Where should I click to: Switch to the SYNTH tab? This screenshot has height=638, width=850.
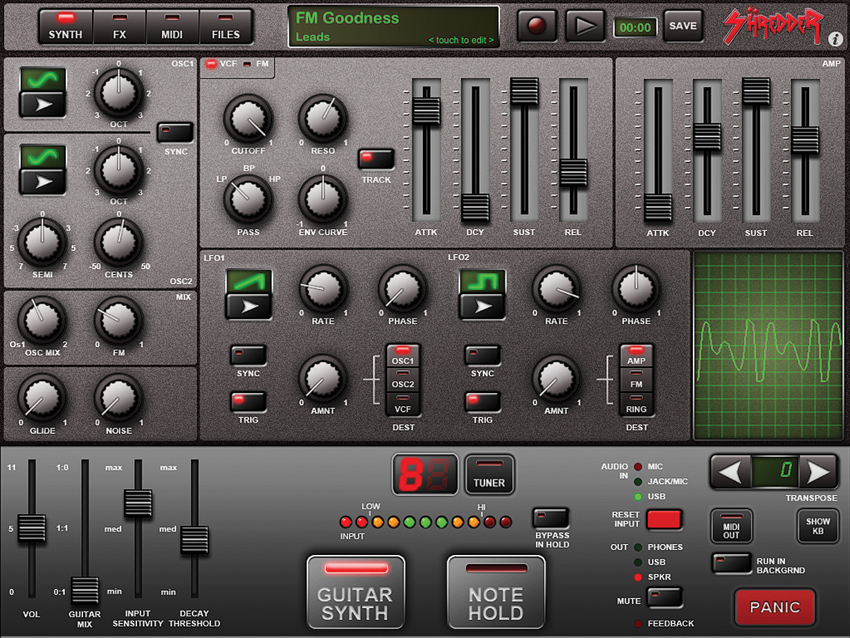click(x=66, y=27)
